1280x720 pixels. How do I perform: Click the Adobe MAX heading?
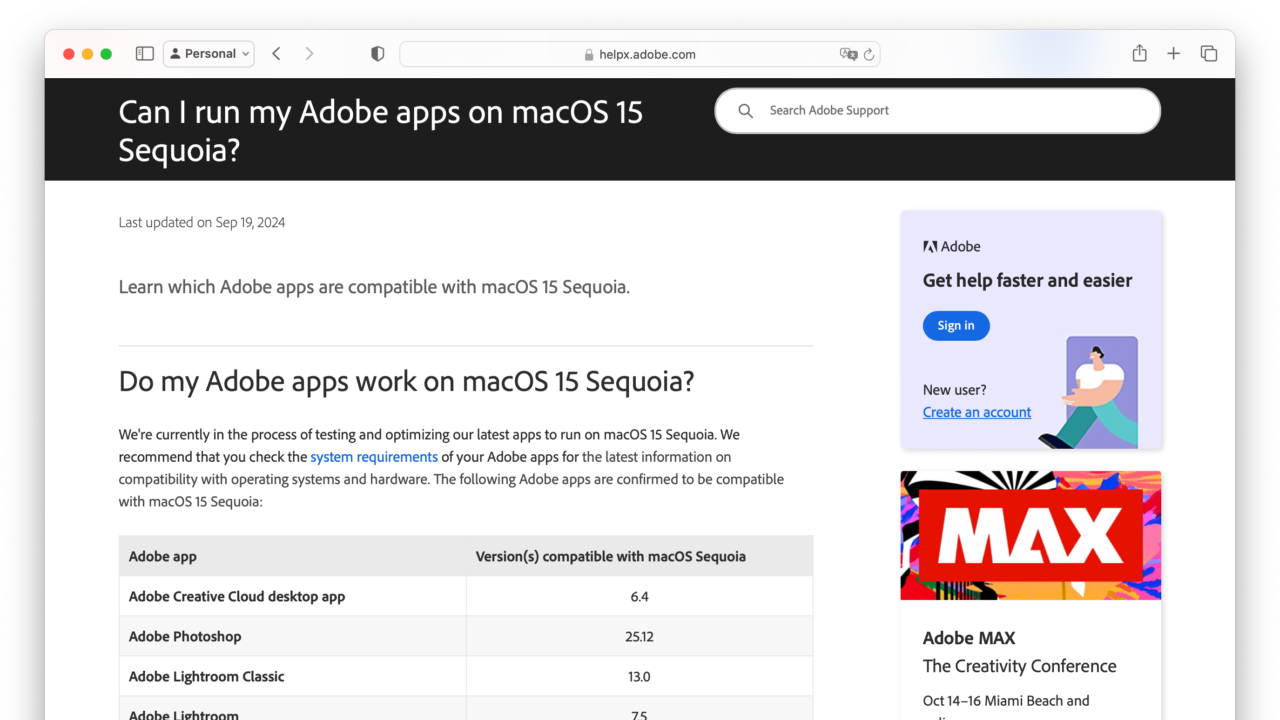click(969, 638)
